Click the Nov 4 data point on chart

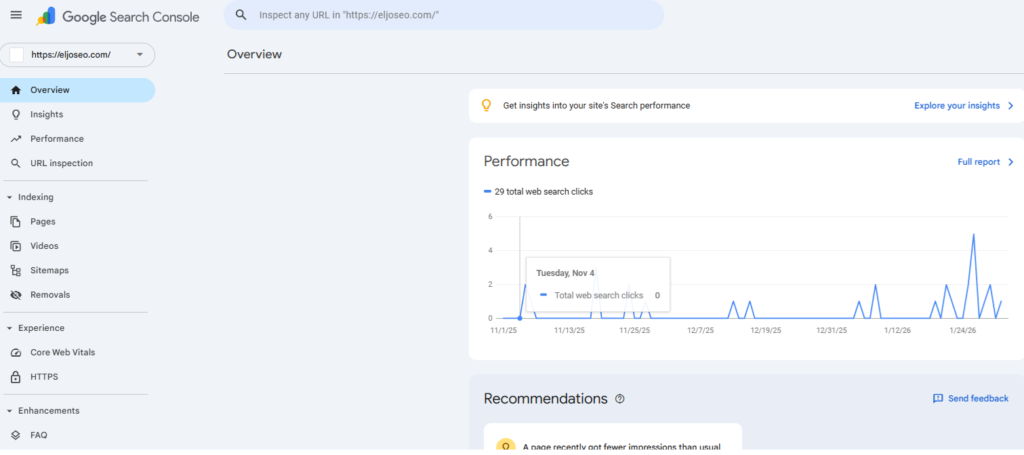pyautogui.click(x=519, y=318)
